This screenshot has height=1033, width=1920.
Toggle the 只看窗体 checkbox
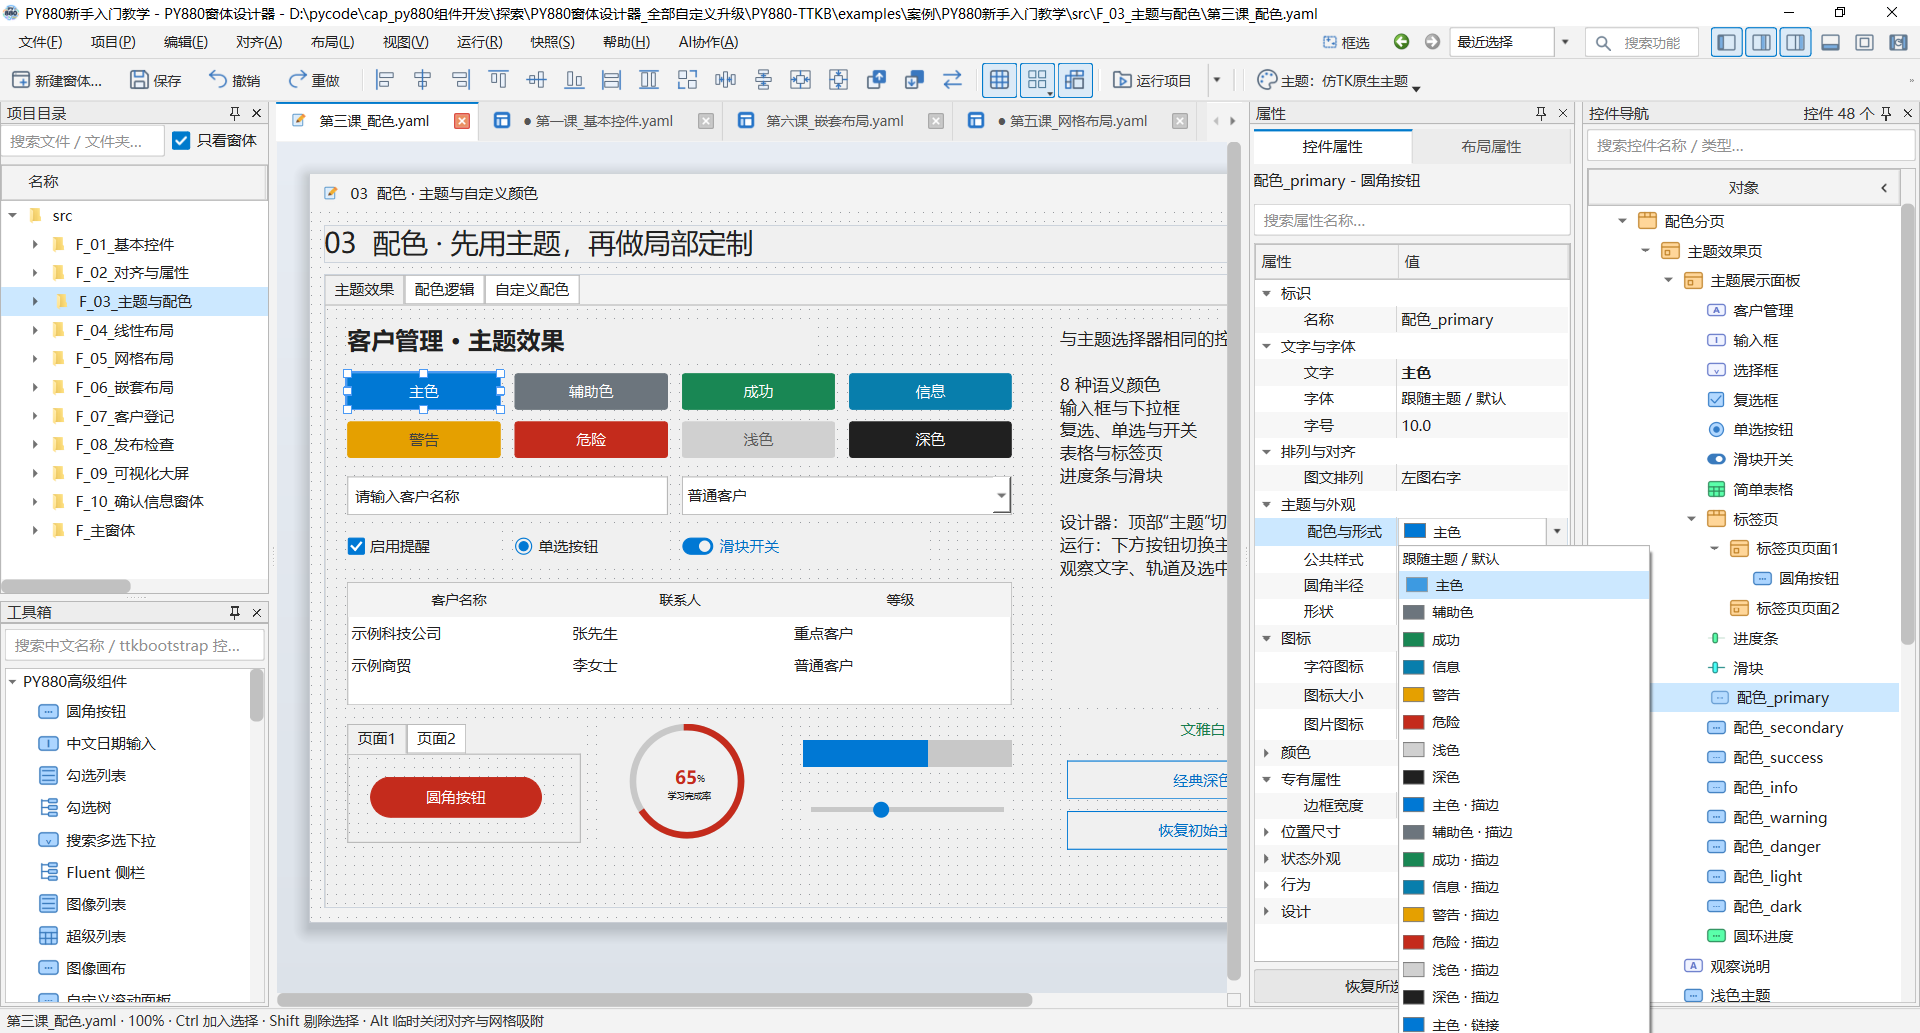(x=181, y=141)
